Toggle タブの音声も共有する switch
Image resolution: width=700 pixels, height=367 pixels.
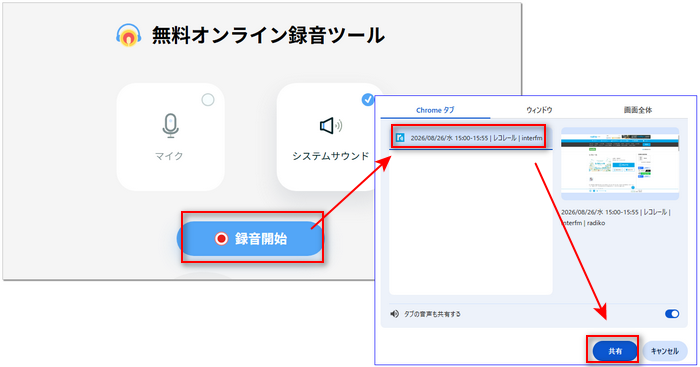[x=672, y=314]
